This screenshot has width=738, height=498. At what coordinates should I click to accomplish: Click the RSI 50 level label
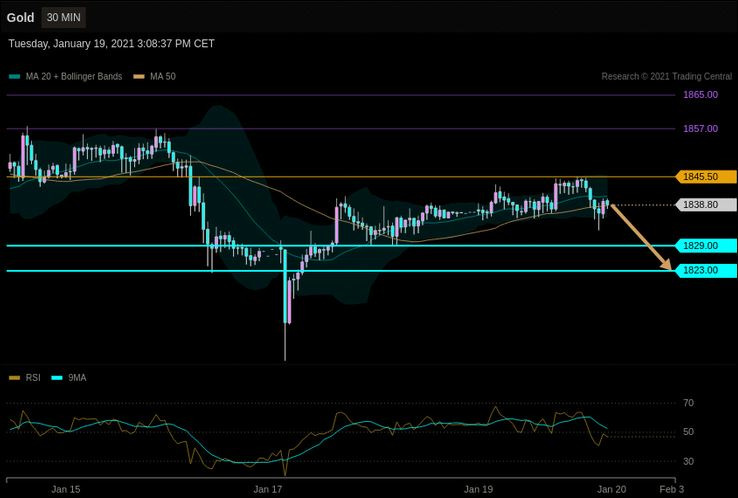[688, 432]
